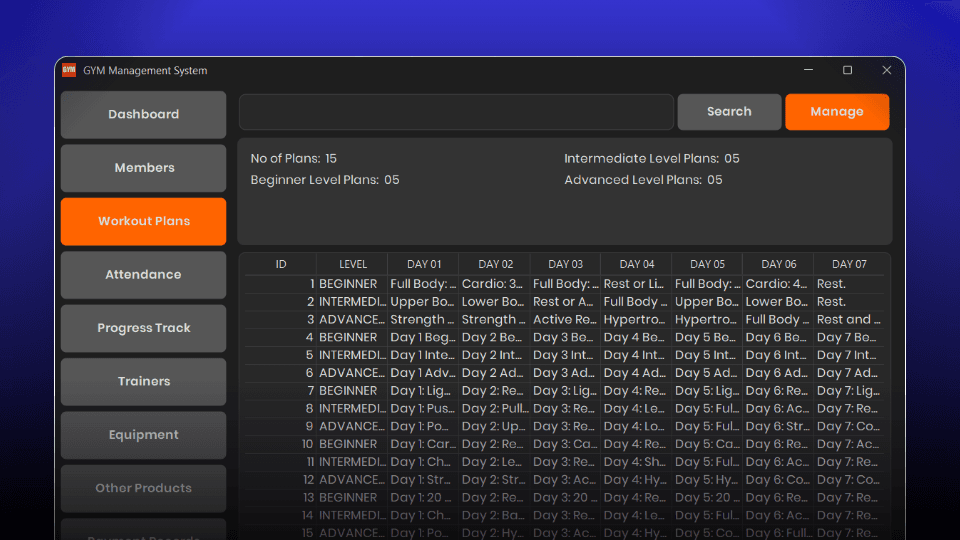Click 'Day 2: Pull...' cell in row 8

click(494, 408)
